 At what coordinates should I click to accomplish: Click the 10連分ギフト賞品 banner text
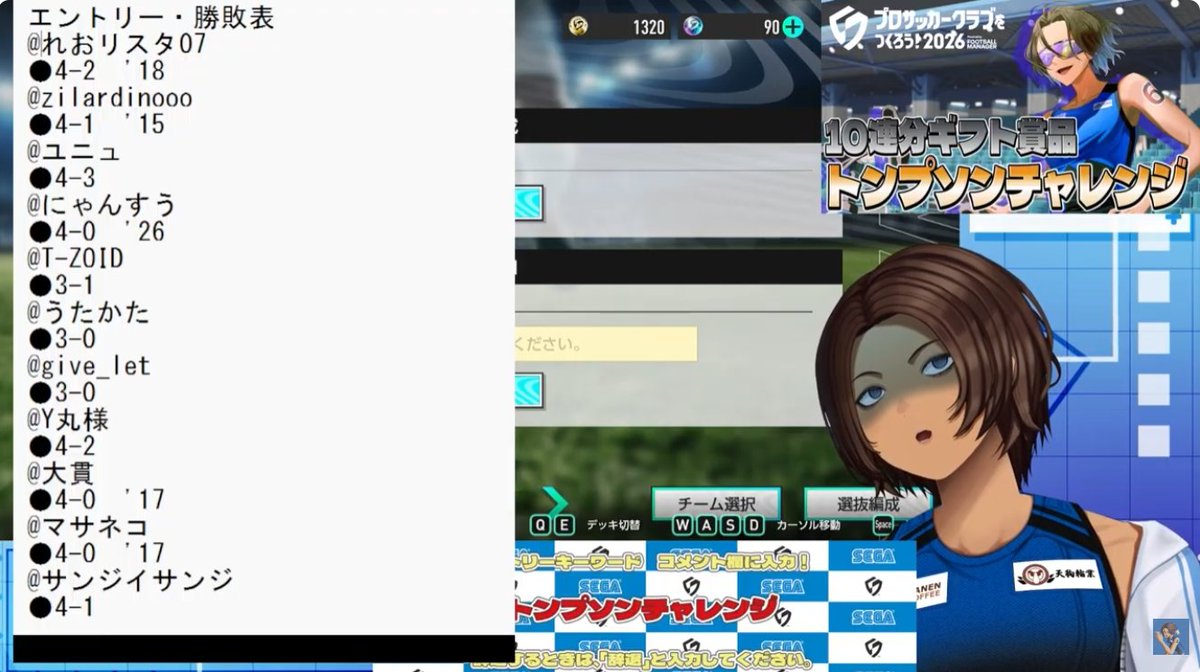[951, 139]
